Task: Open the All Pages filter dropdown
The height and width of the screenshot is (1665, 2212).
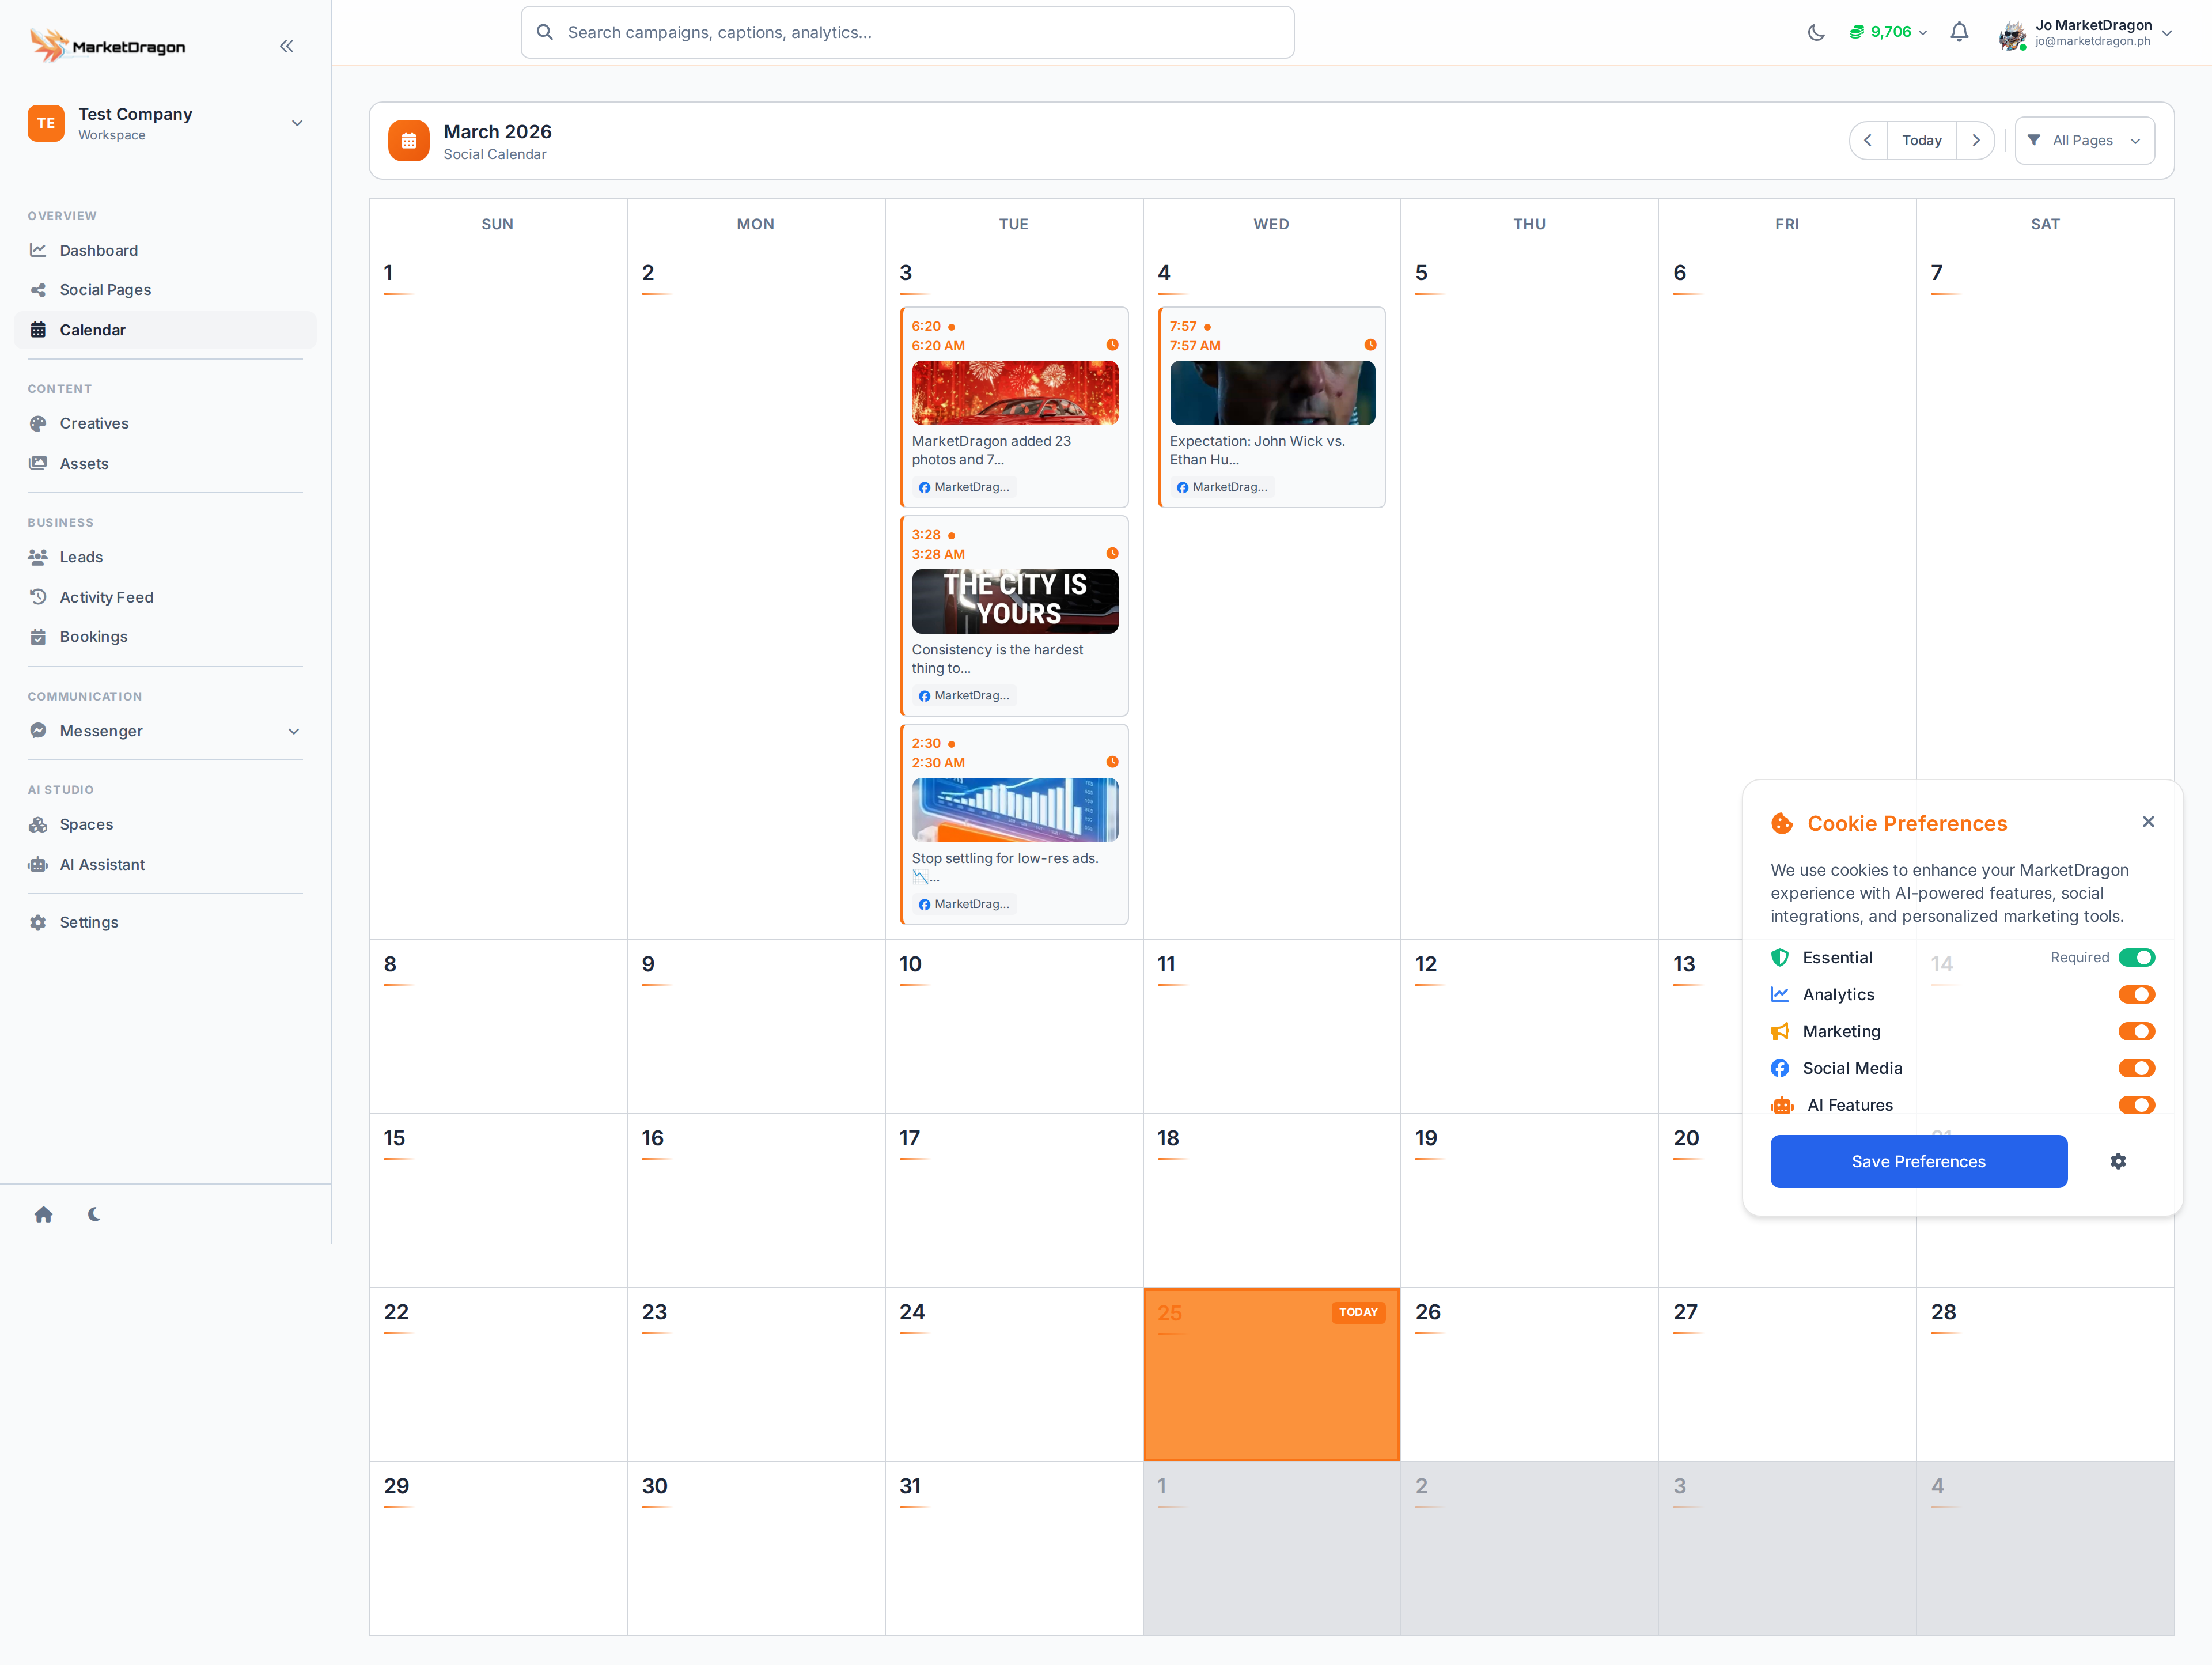Action: pyautogui.click(x=2084, y=140)
